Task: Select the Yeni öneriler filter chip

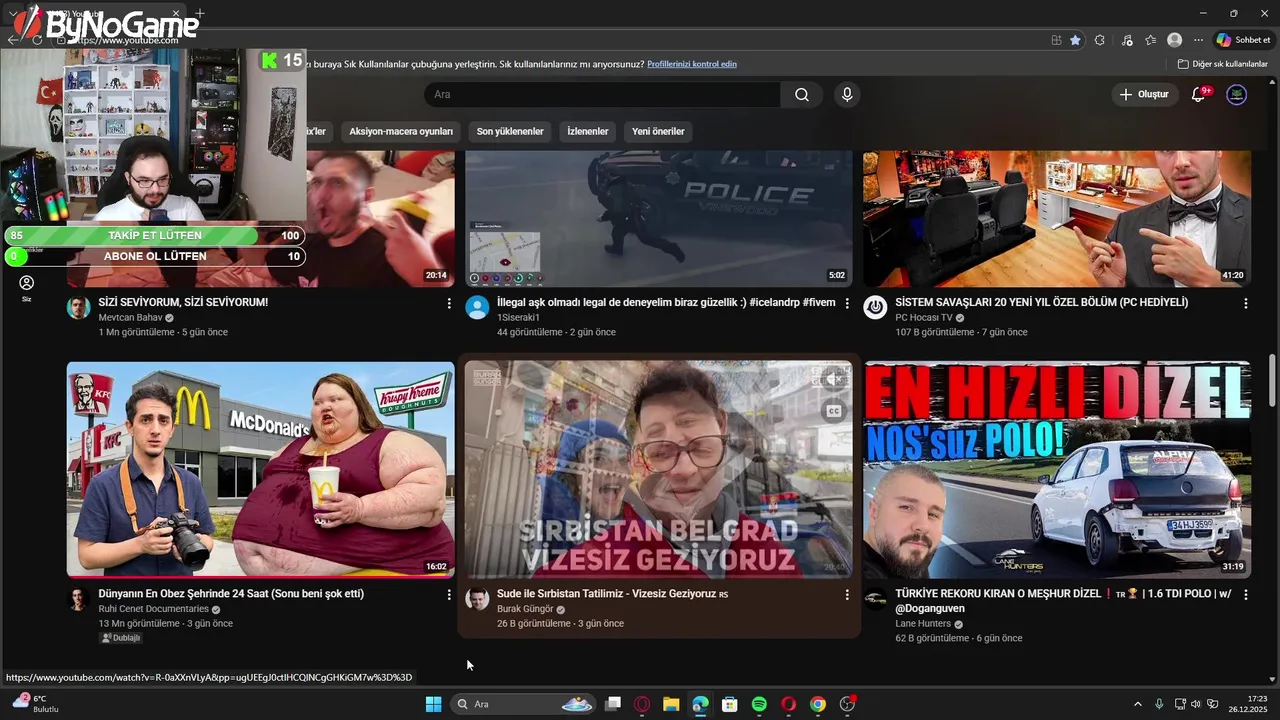Action: pyautogui.click(x=658, y=132)
